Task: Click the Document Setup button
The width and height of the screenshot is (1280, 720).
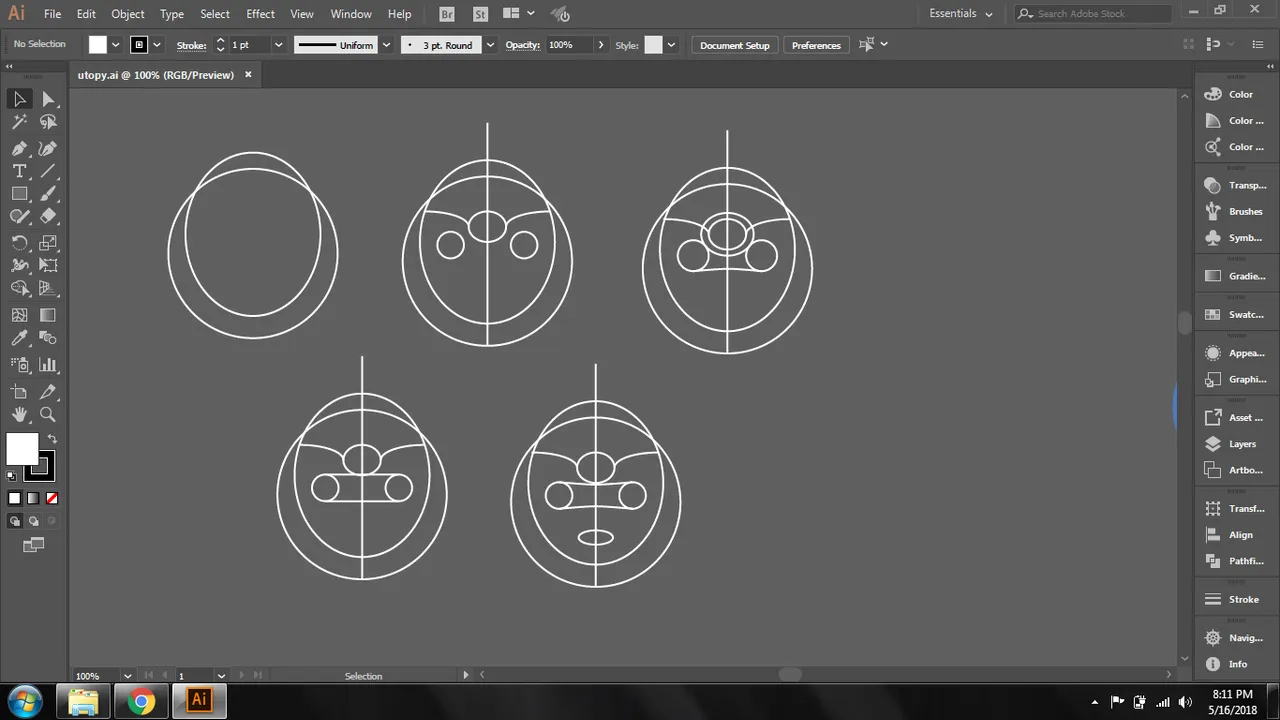Action: (x=735, y=45)
